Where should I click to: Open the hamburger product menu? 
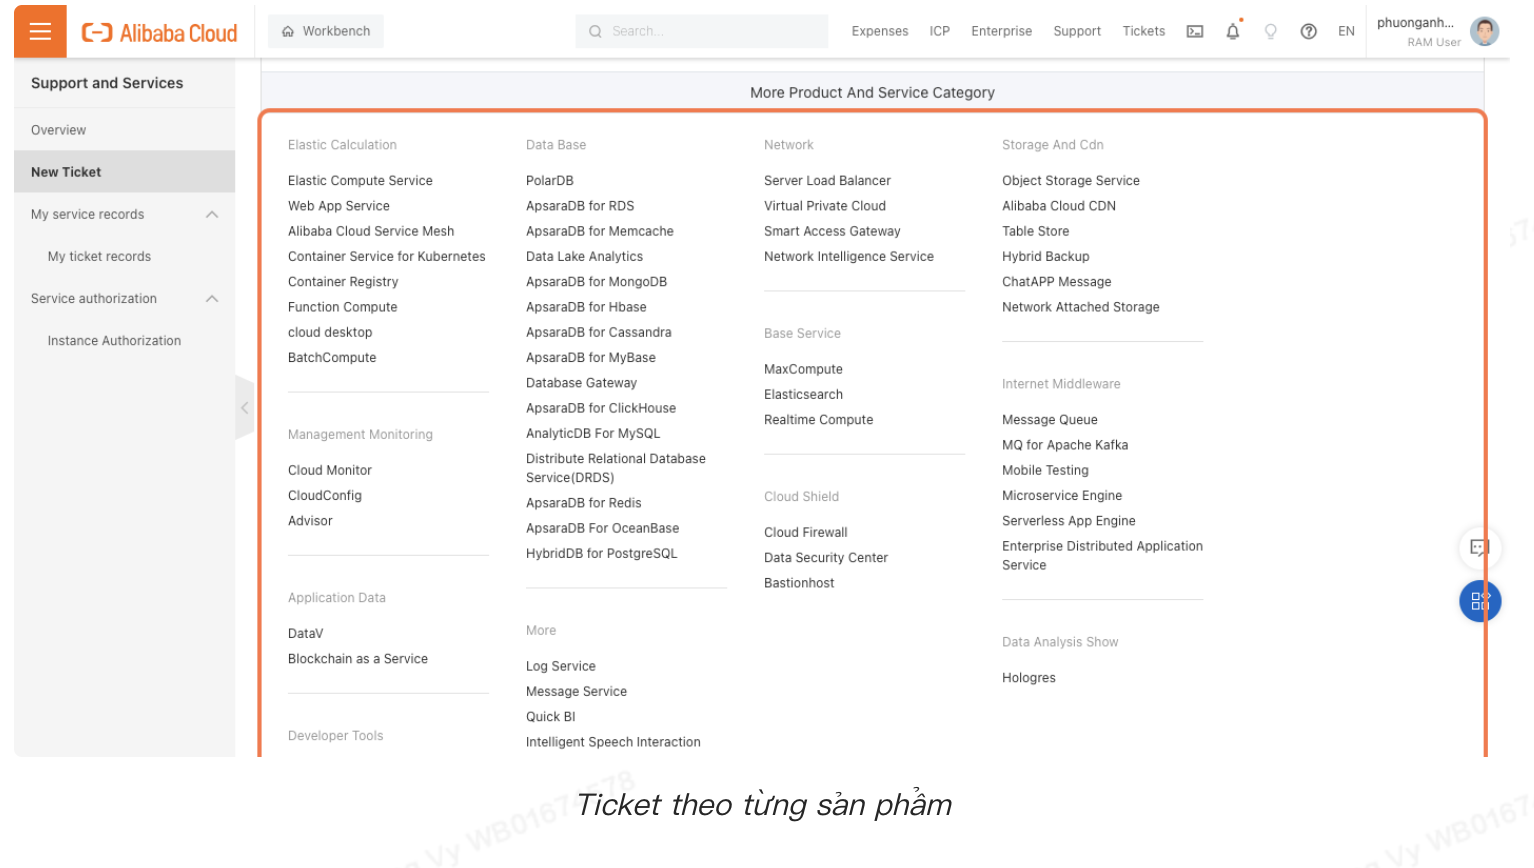[39, 30]
